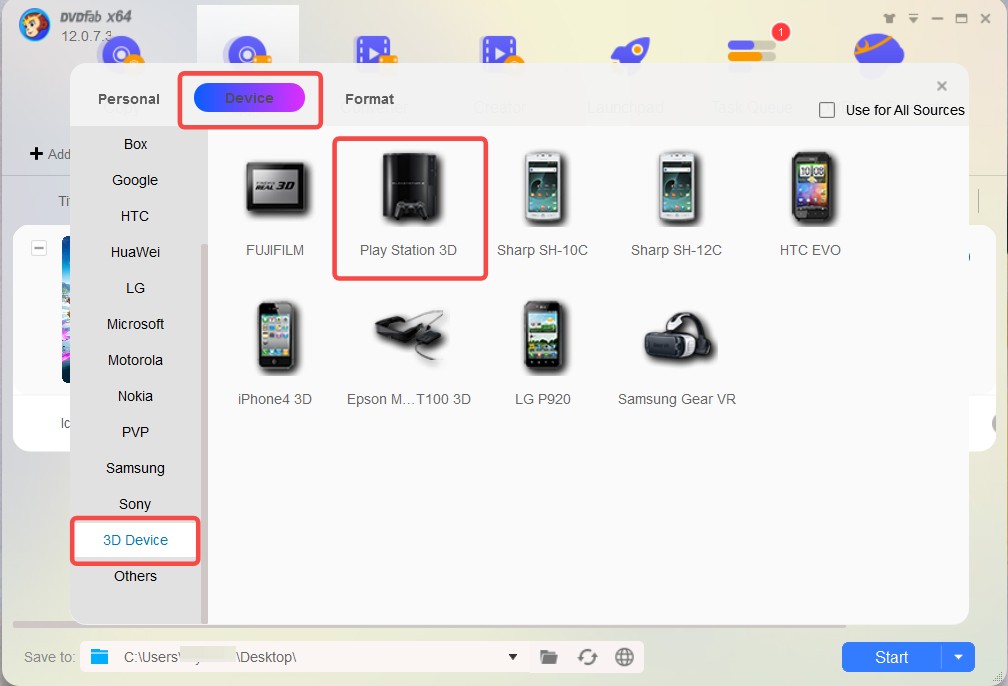Close the profile selection dialog
The height and width of the screenshot is (686, 1008).
942,86
